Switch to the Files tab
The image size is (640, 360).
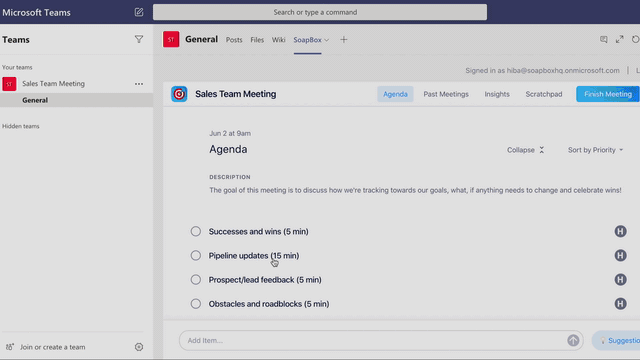(257, 40)
